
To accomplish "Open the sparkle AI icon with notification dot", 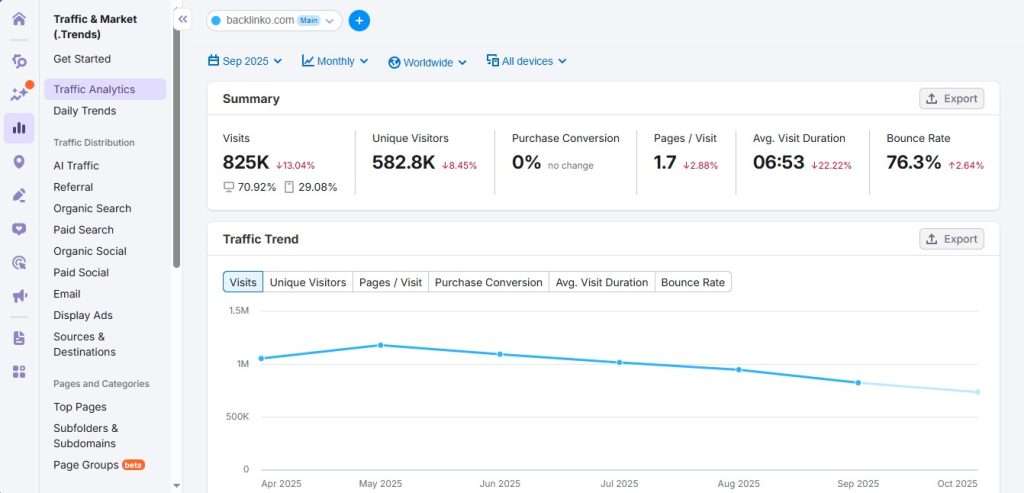I will click(19, 93).
